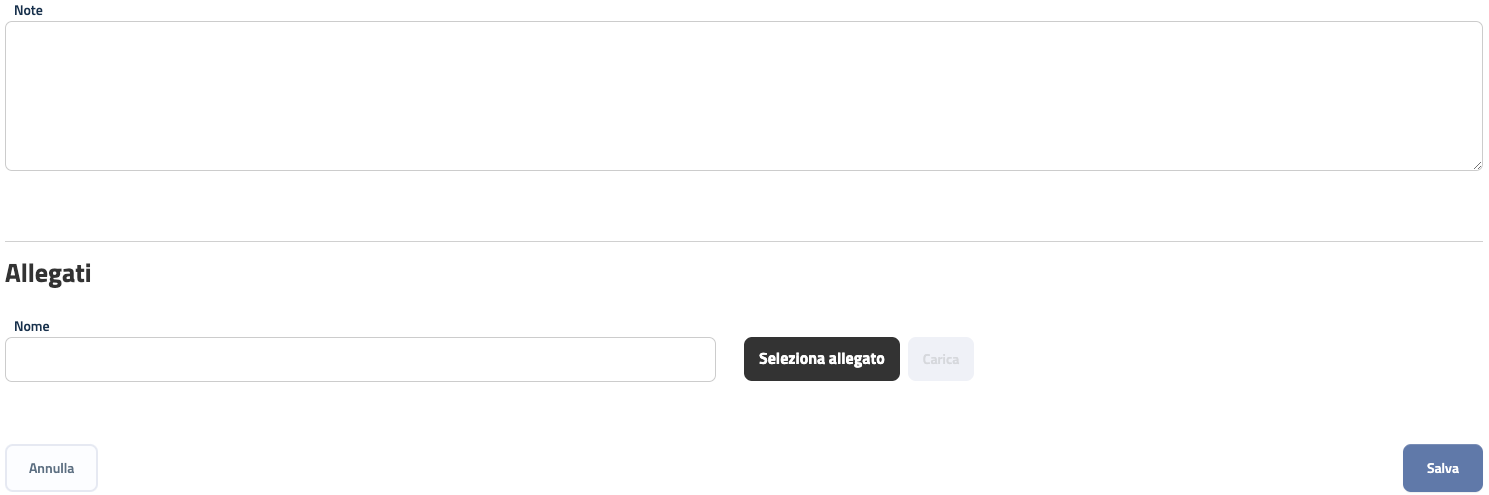Click Annulla to discard changes
The height and width of the screenshot is (495, 1489).
(x=51, y=468)
